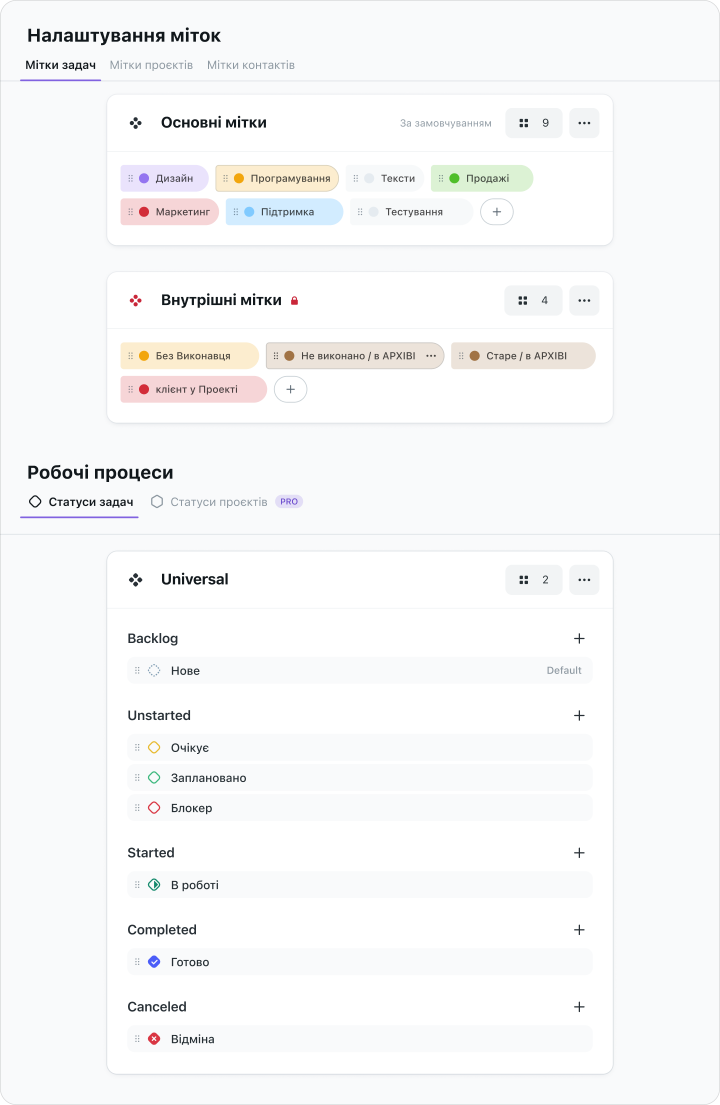The width and height of the screenshot is (720, 1105).
Task: Open three-dots menu for Universal workflow
Action: click(x=584, y=580)
